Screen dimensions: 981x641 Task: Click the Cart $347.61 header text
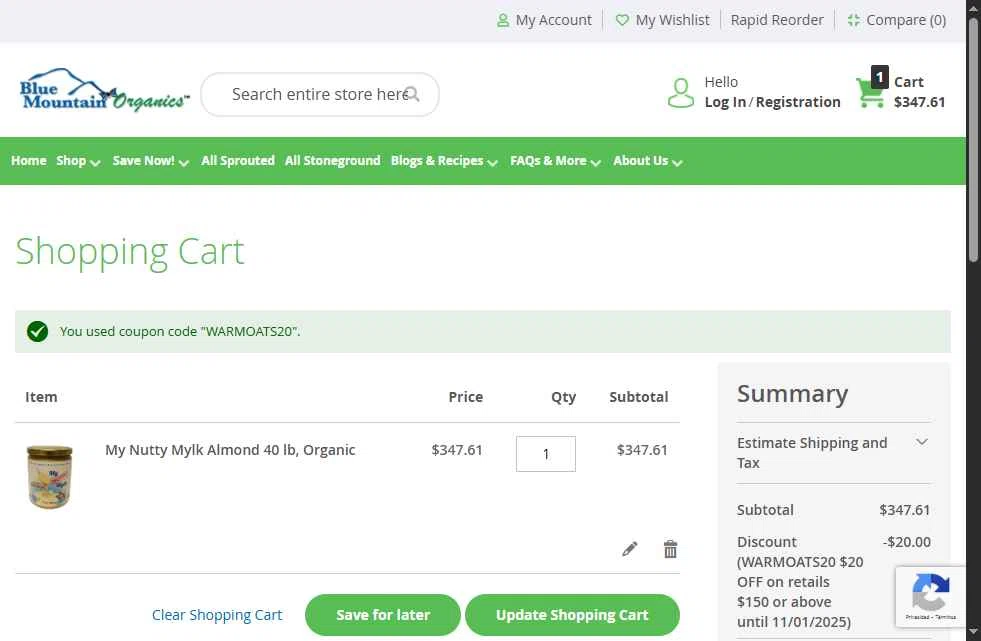(919, 92)
